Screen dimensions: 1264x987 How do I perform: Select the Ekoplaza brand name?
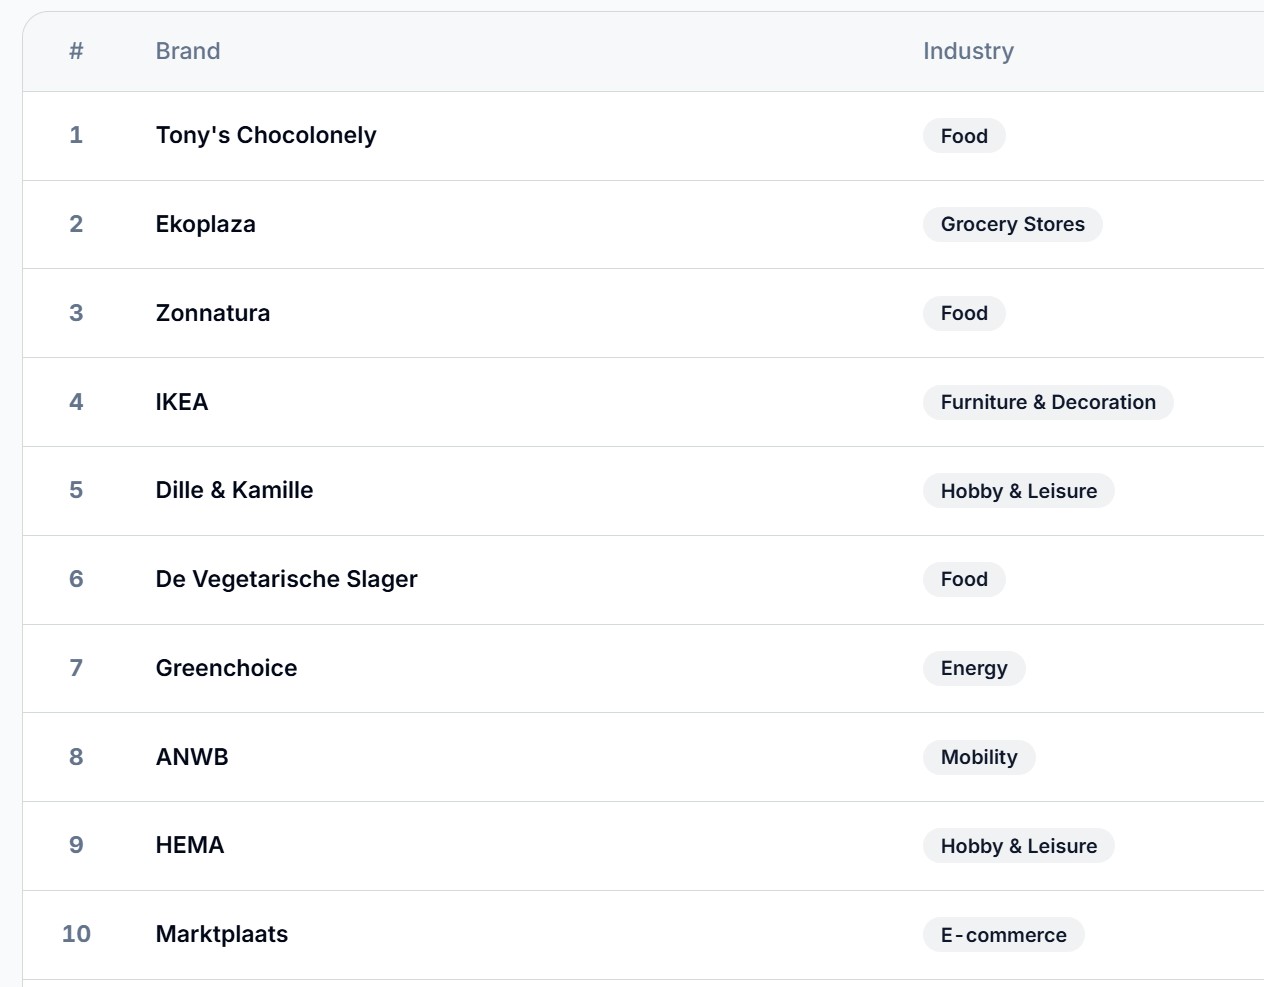(205, 224)
